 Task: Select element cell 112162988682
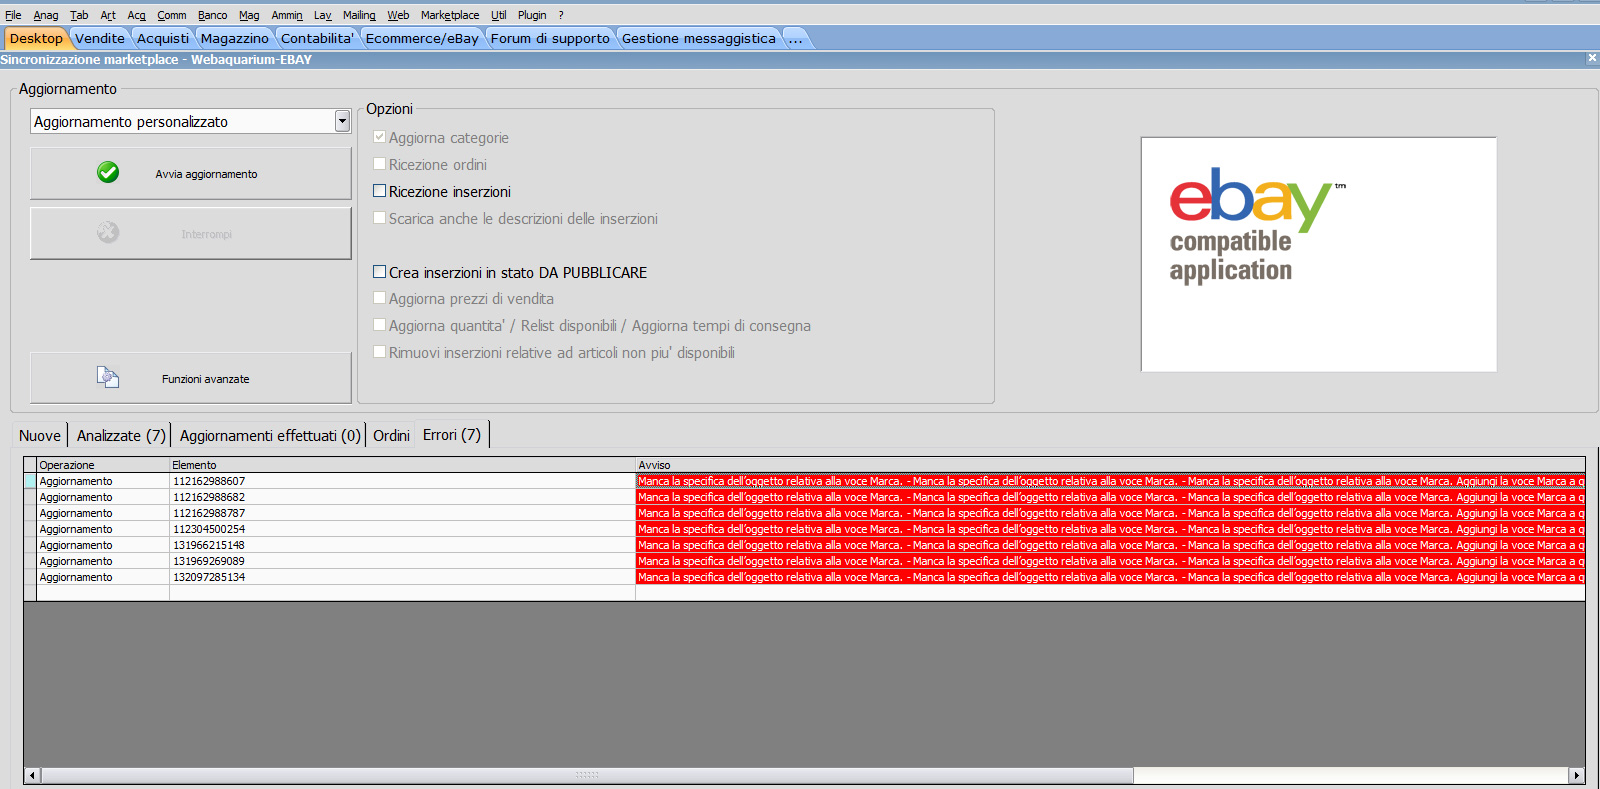[402, 497]
